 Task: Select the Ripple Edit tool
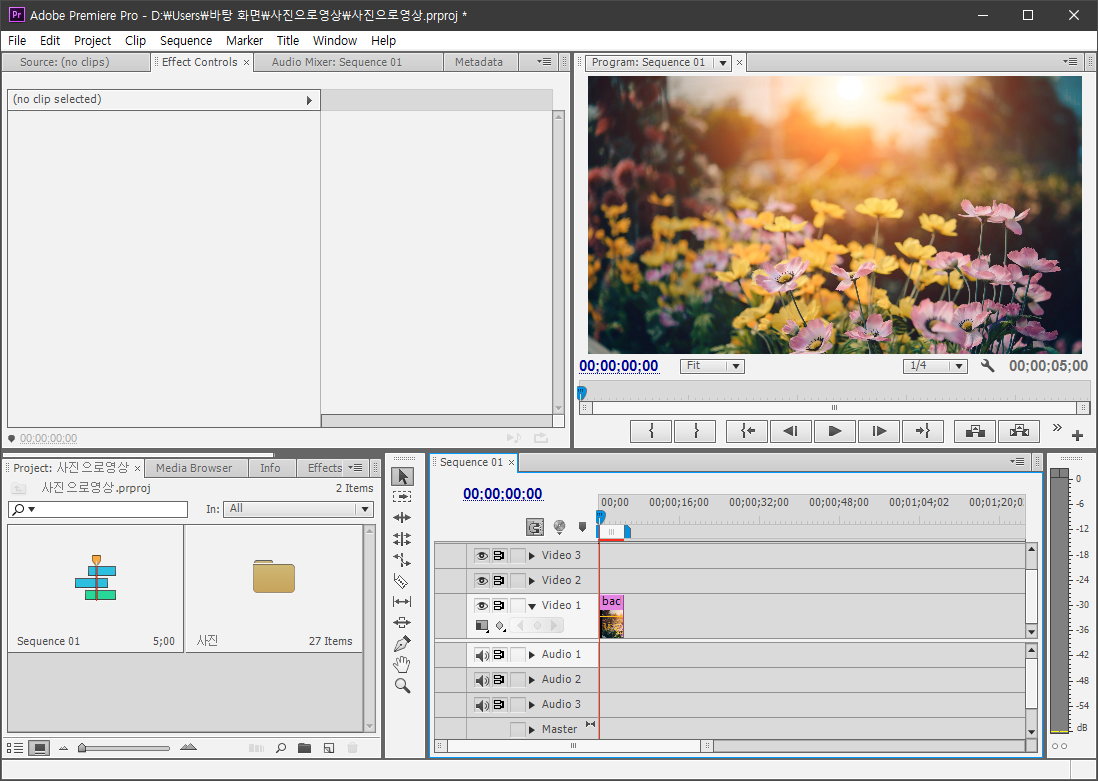tap(402, 518)
